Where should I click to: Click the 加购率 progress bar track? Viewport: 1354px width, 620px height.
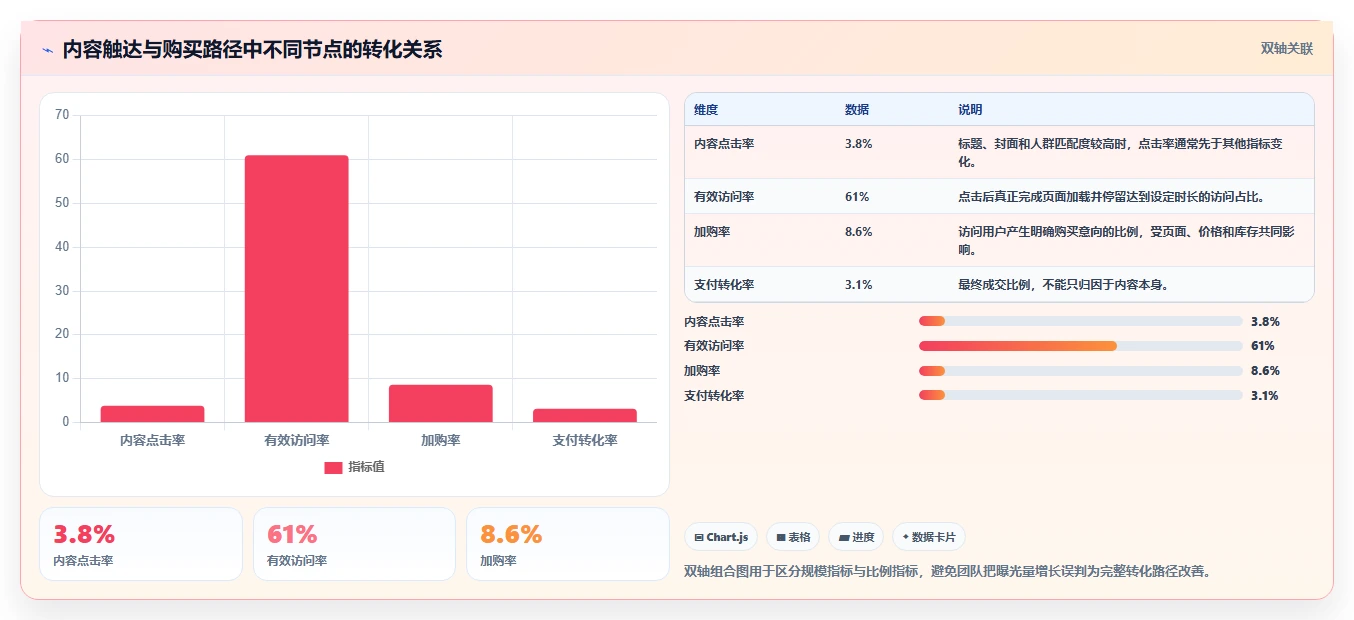click(1080, 371)
